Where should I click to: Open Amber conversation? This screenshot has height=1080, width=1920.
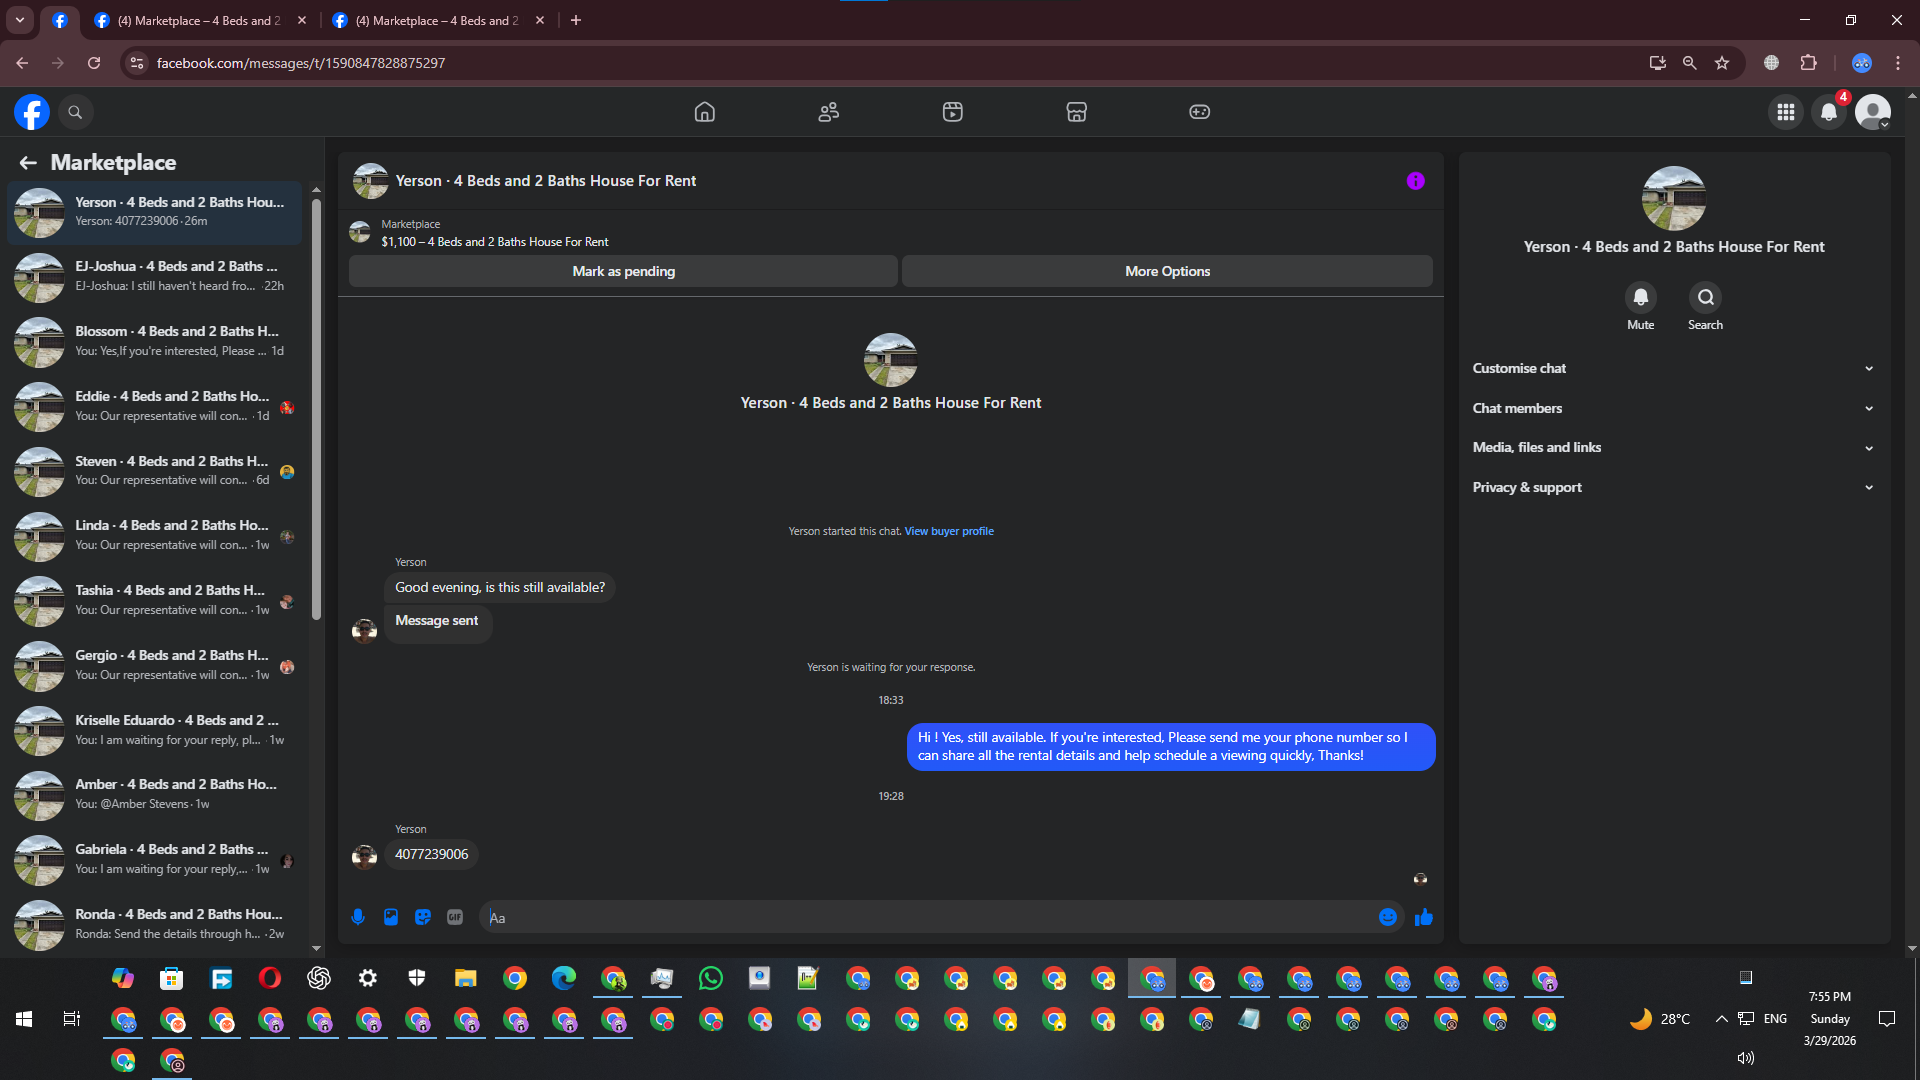pos(155,794)
